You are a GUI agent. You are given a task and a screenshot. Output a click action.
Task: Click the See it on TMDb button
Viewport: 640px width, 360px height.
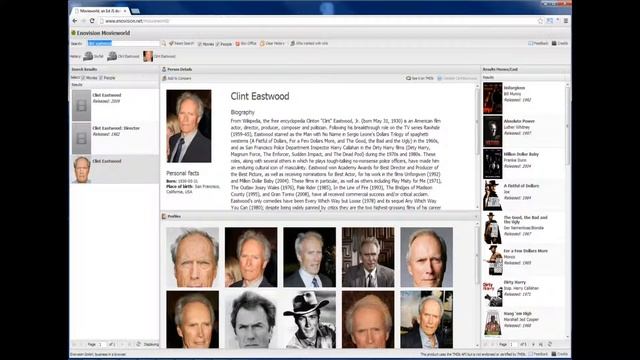[420, 78]
